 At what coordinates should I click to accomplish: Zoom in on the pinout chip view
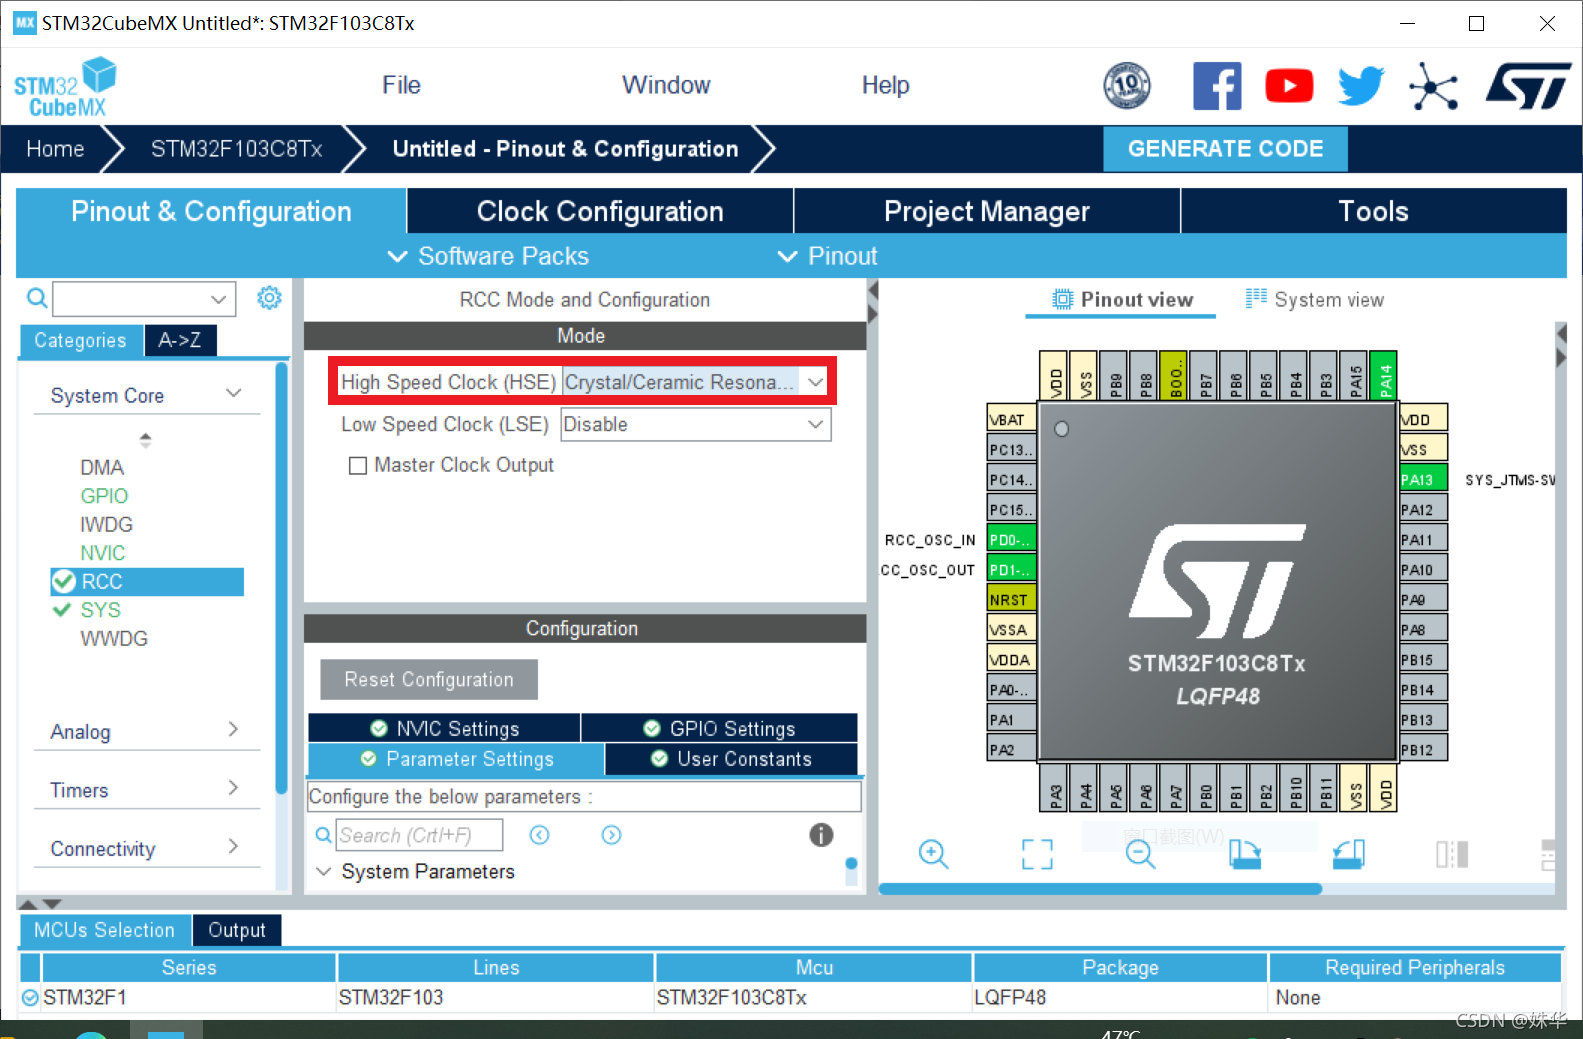point(933,853)
